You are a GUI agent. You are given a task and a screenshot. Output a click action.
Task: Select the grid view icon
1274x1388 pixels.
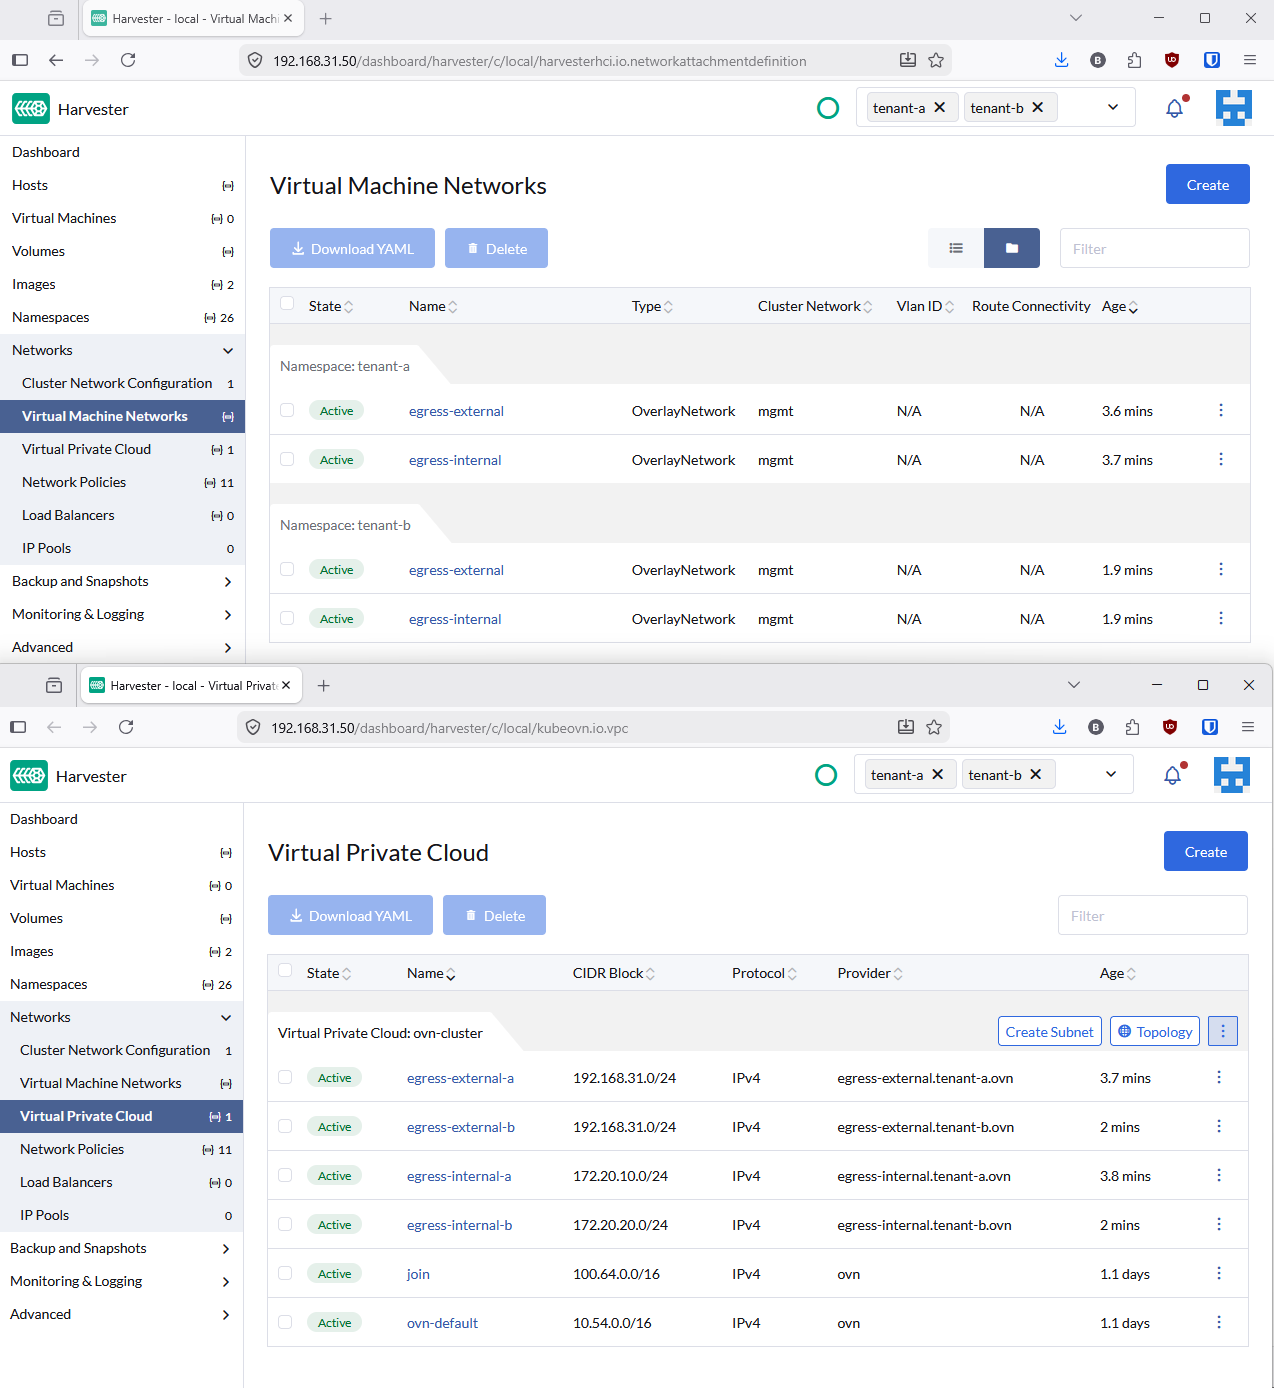point(1011,247)
